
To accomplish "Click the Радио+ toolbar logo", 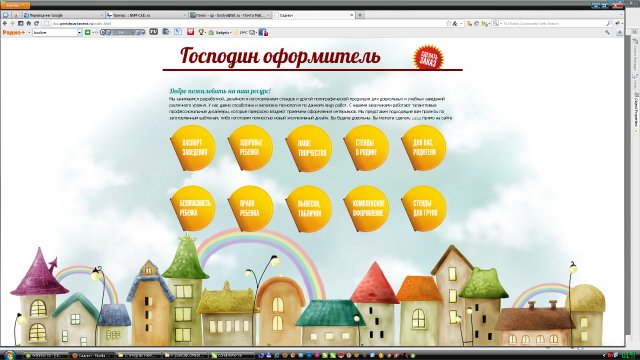I will (x=13, y=32).
